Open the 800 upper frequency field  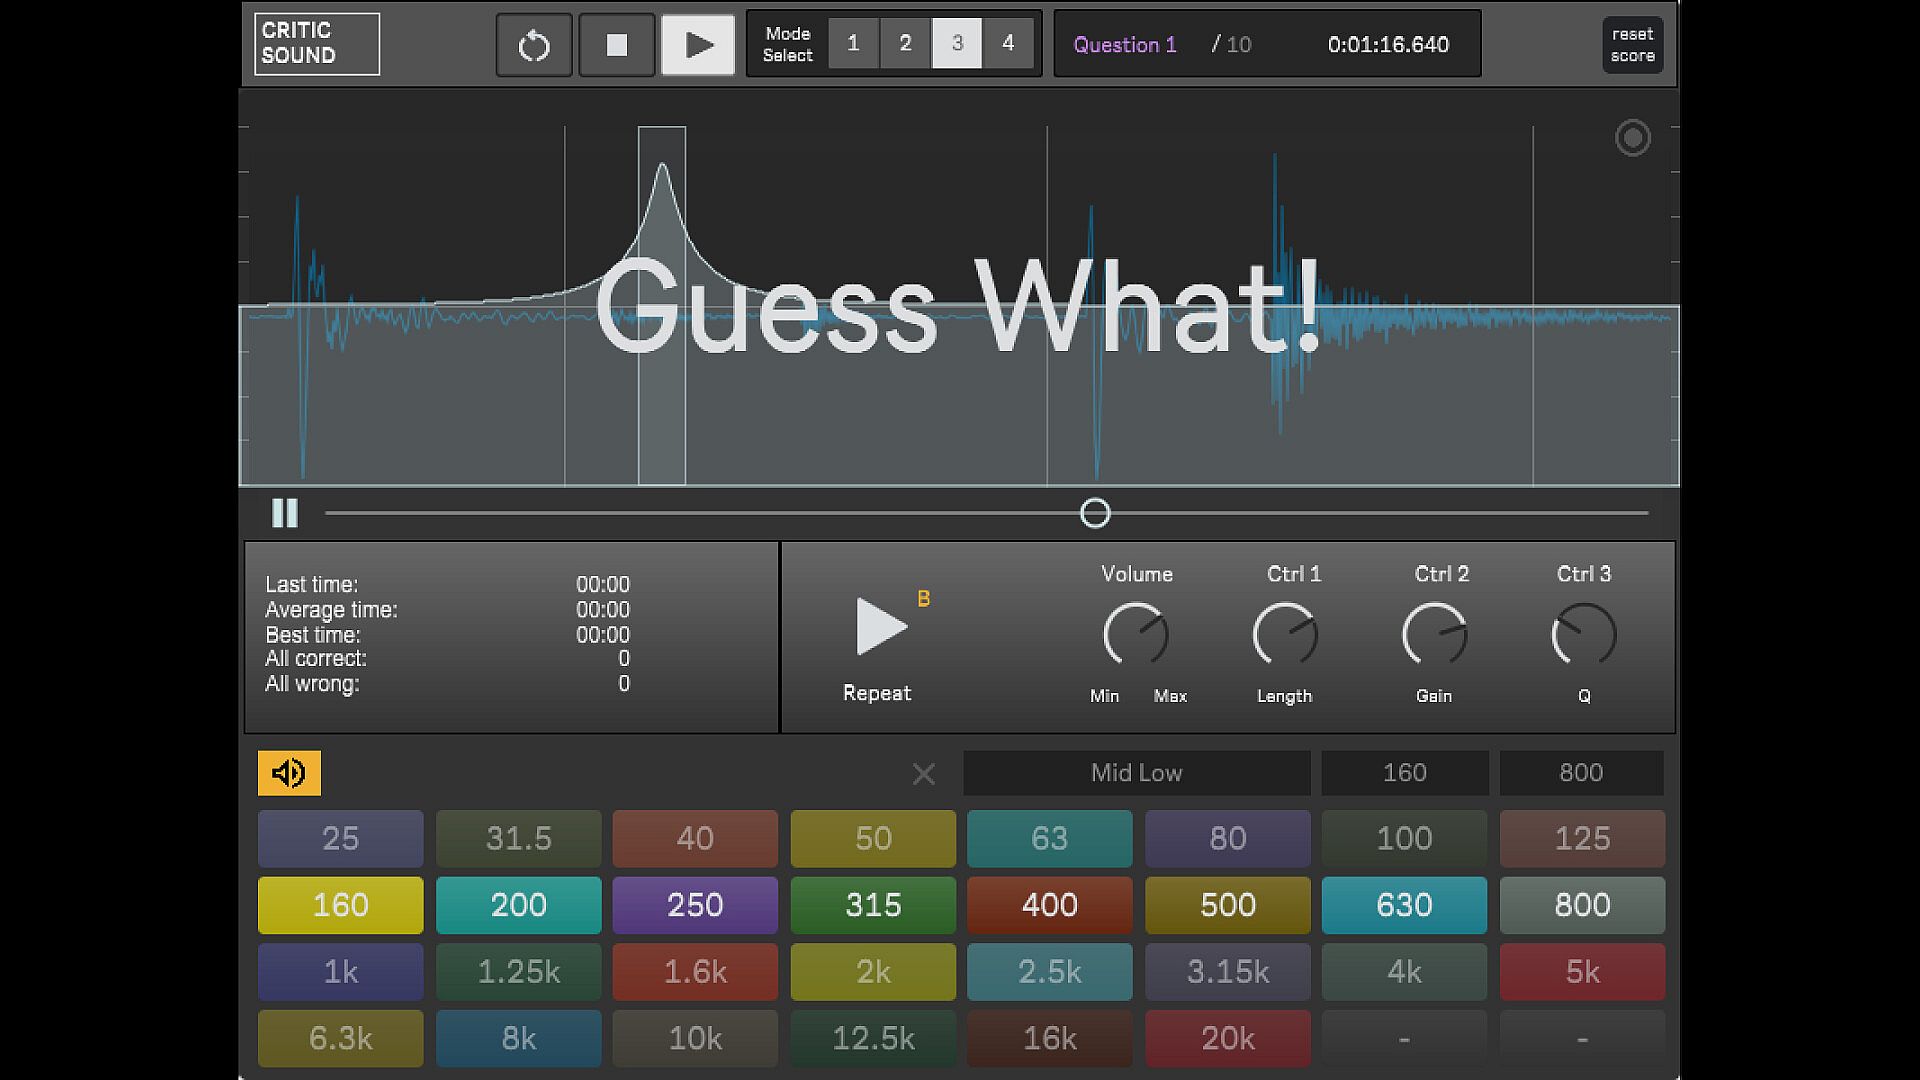[1580, 773]
